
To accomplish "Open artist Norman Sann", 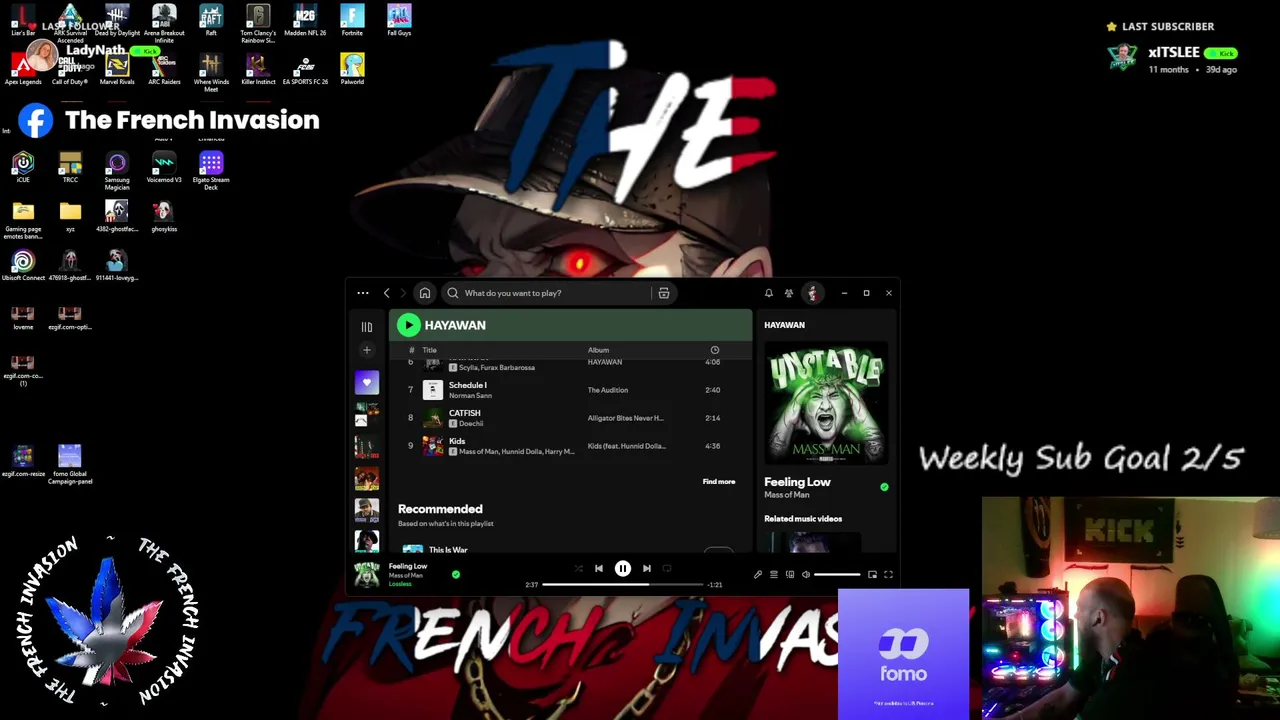I will (x=470, y=396).
